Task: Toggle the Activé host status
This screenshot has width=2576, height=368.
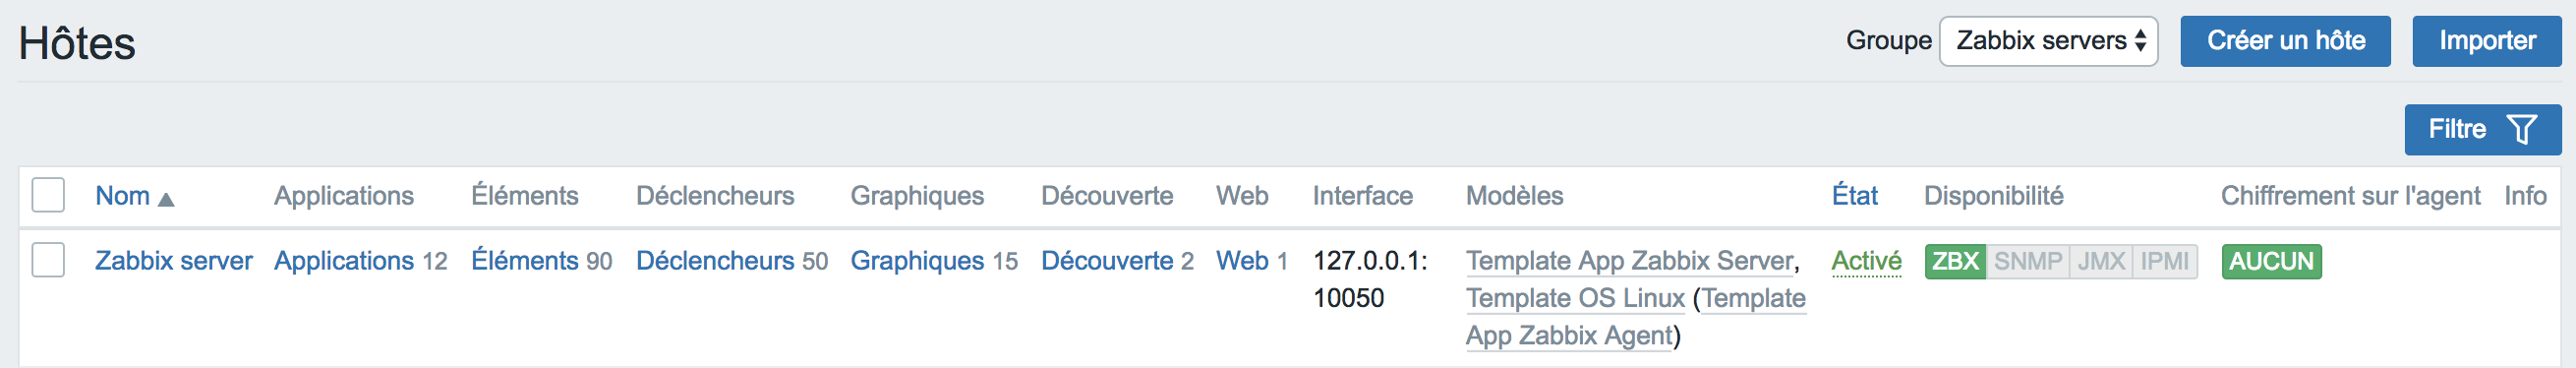Action: [1866, 261]
